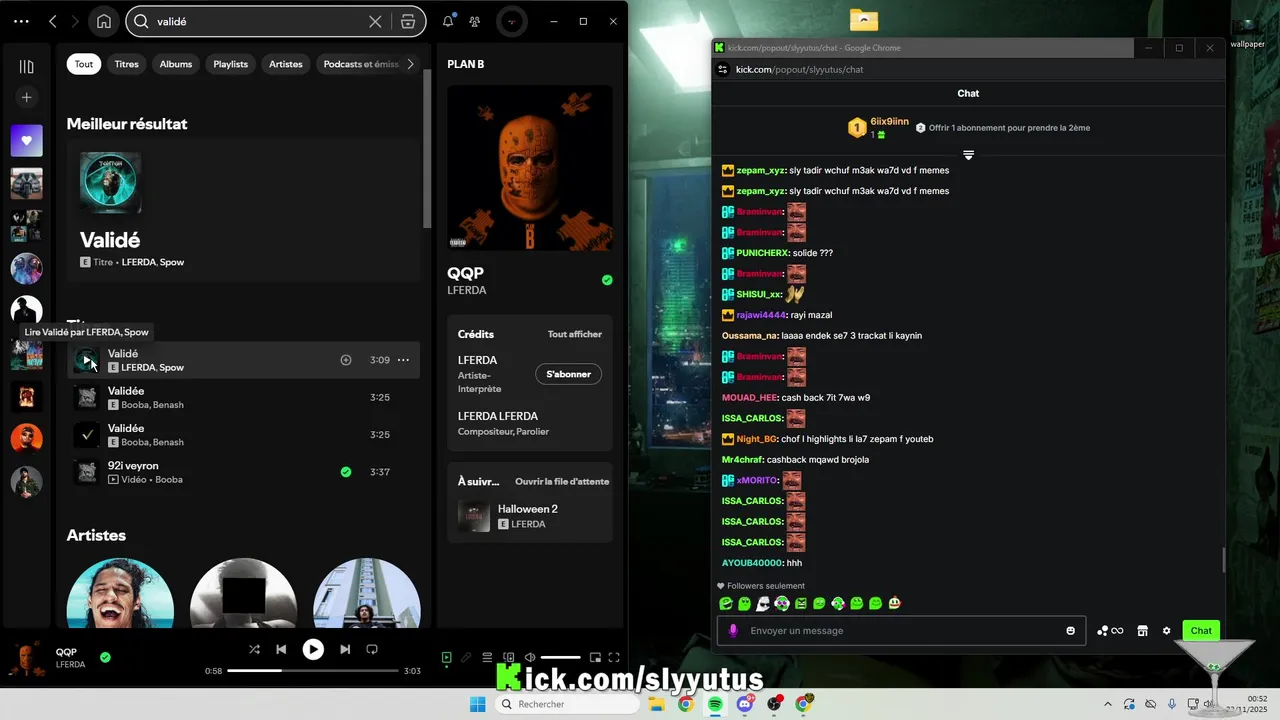Select the 'Playlists' filter chip
1280x720 pixels.
[231, 64]
